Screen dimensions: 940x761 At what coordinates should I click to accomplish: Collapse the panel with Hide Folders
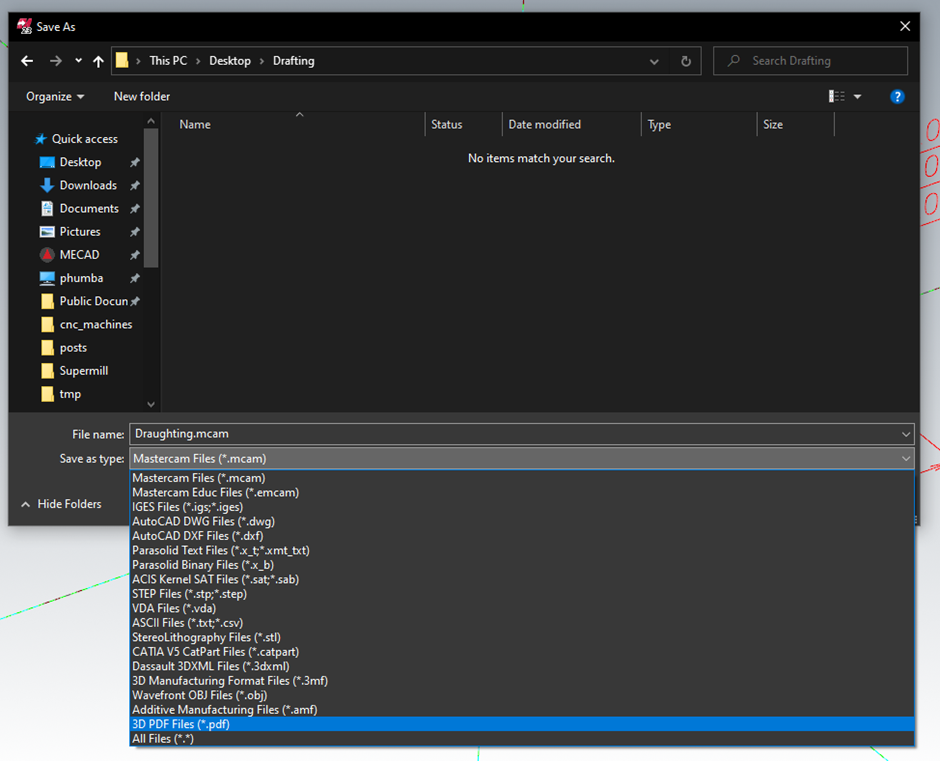[61, 504]
